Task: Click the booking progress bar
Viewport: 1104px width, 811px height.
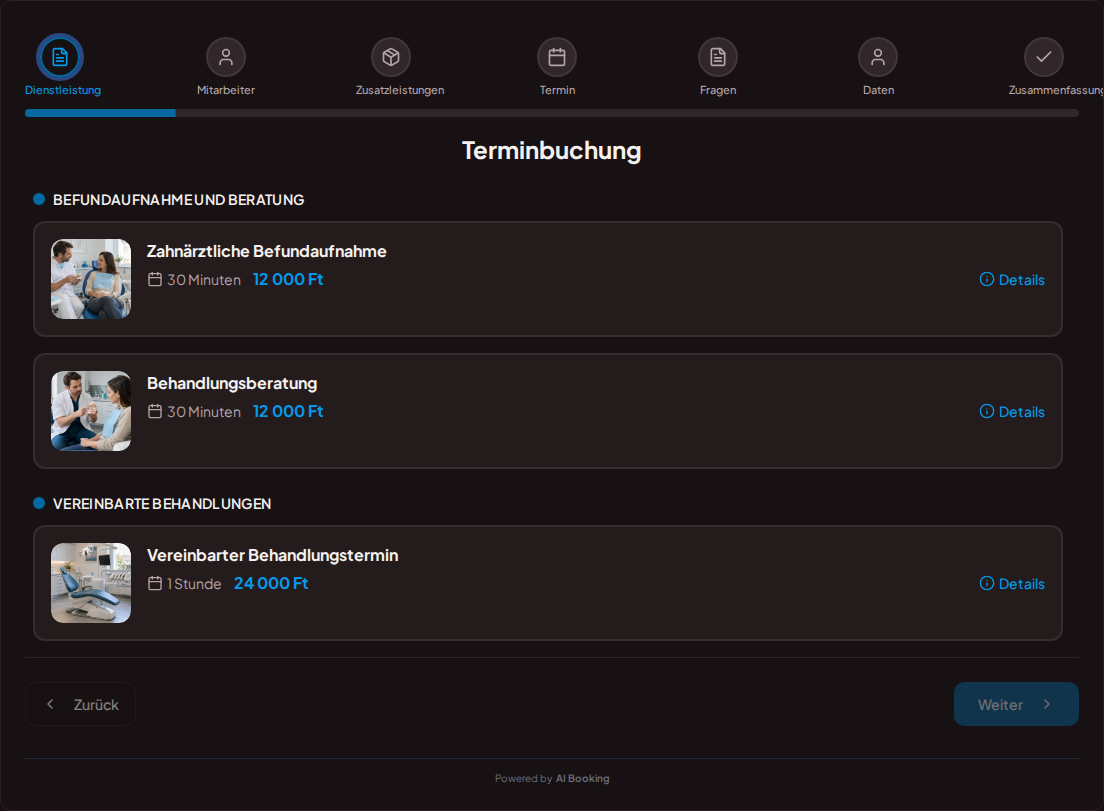Action: coord(551,113)
